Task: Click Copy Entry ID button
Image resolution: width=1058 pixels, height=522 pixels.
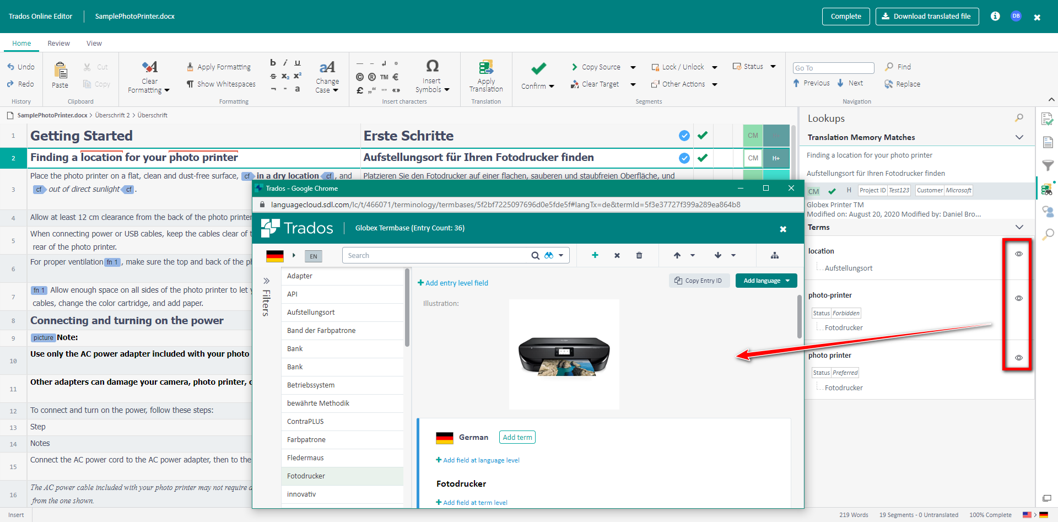Action: (x=700, y=281)
